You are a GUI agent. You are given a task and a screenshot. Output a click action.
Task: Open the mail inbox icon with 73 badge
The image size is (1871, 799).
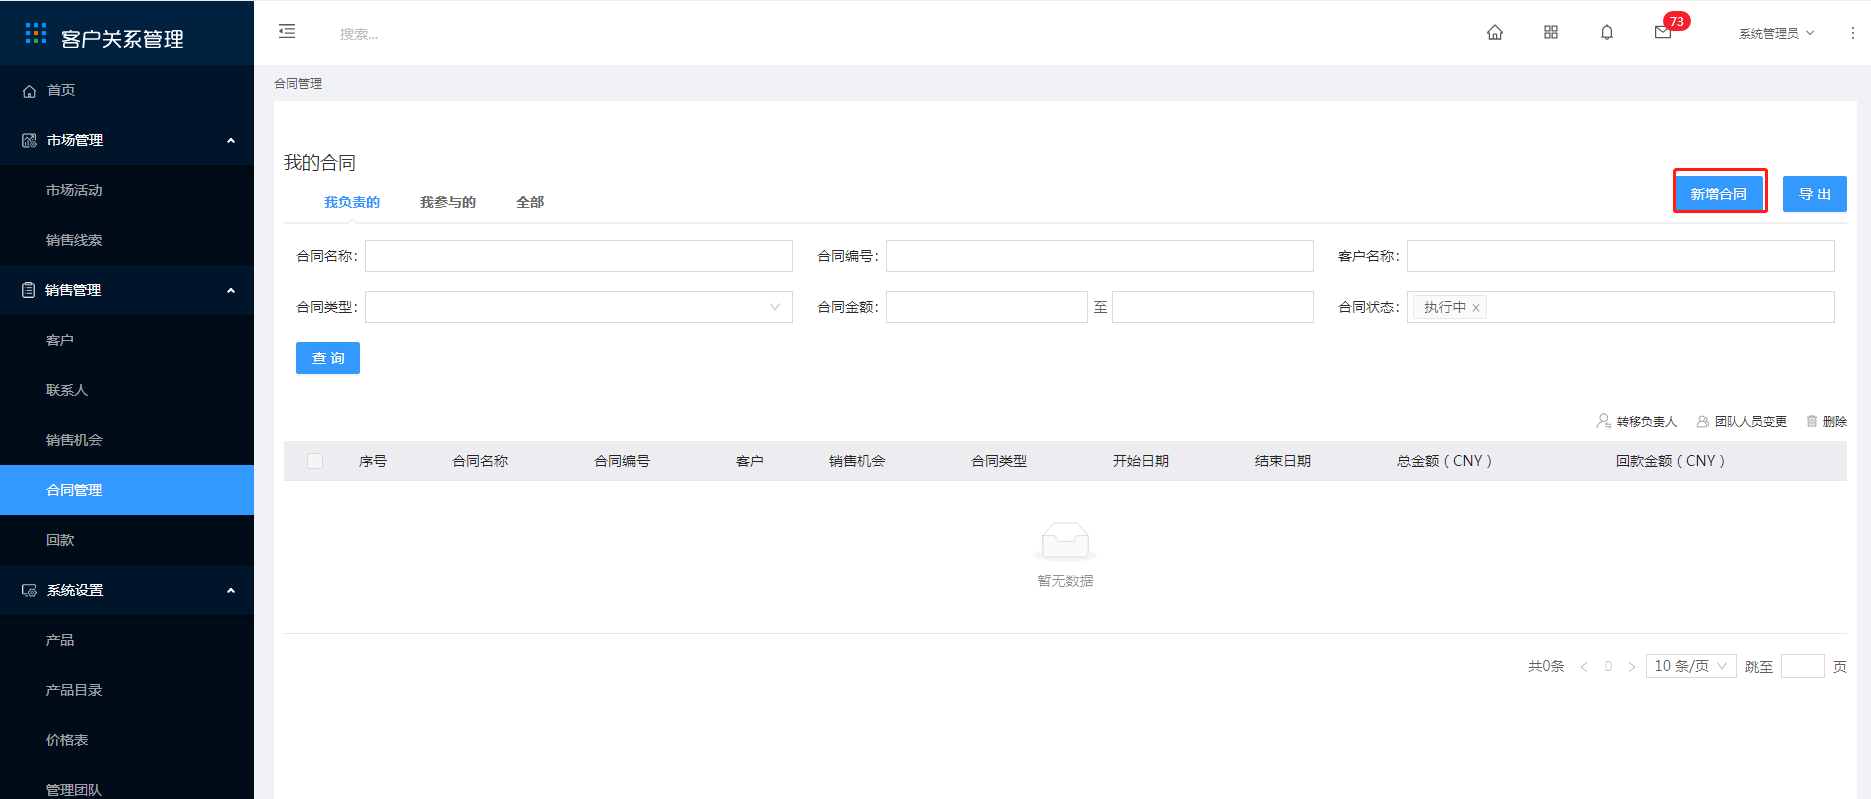1663,32
